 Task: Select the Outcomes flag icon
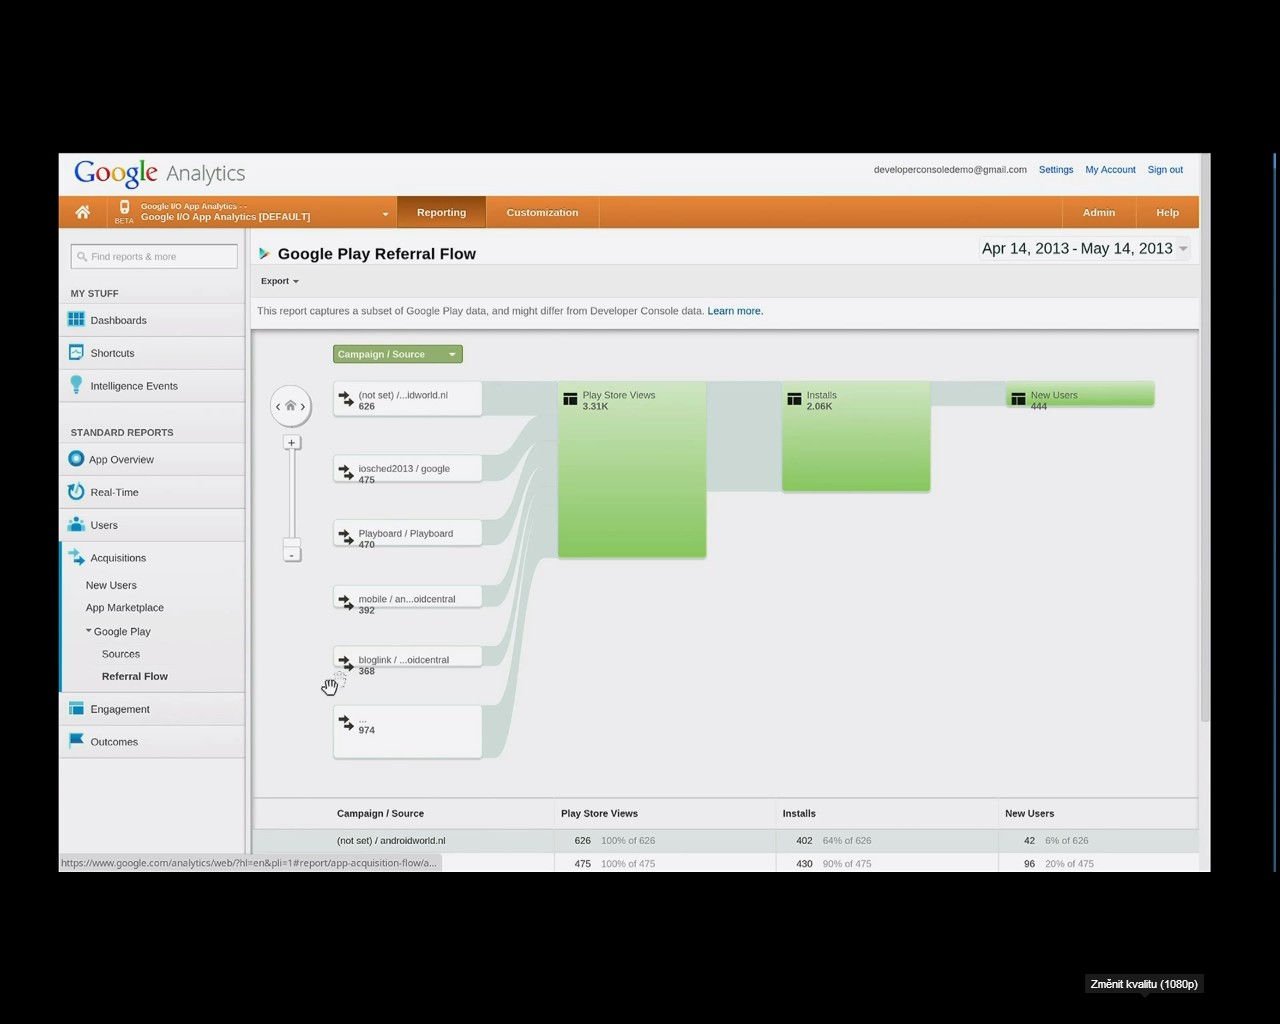(x=76, y=741)
